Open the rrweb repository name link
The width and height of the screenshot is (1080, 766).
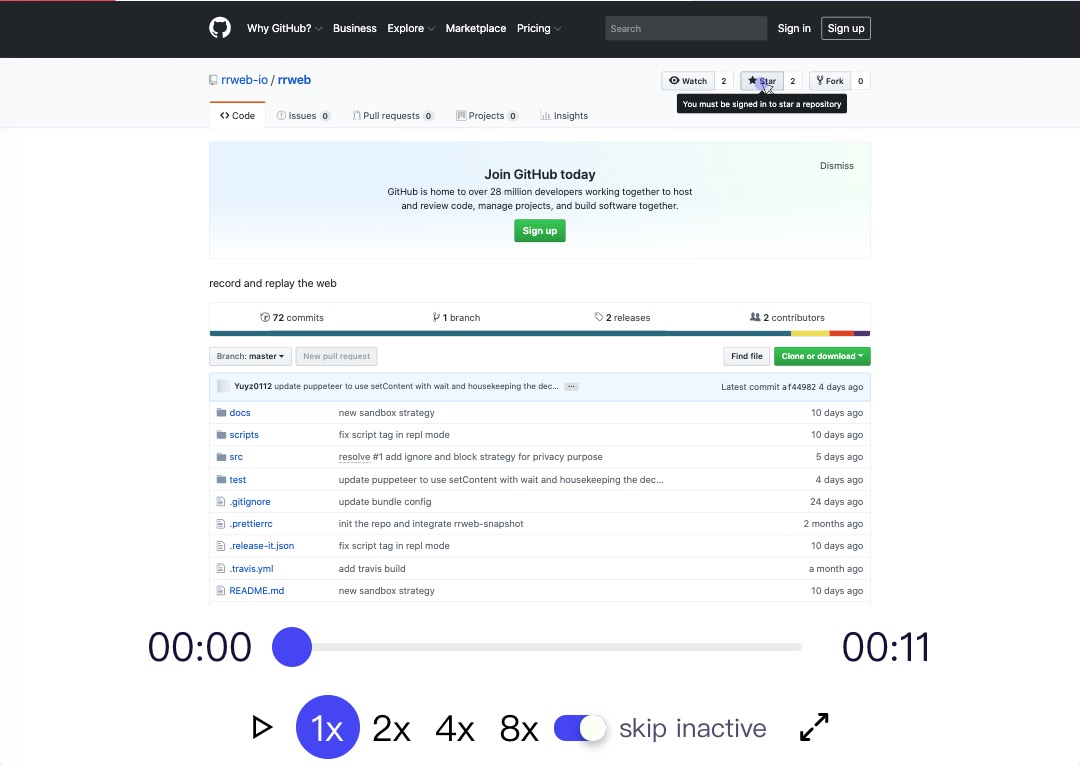point(294,80)
